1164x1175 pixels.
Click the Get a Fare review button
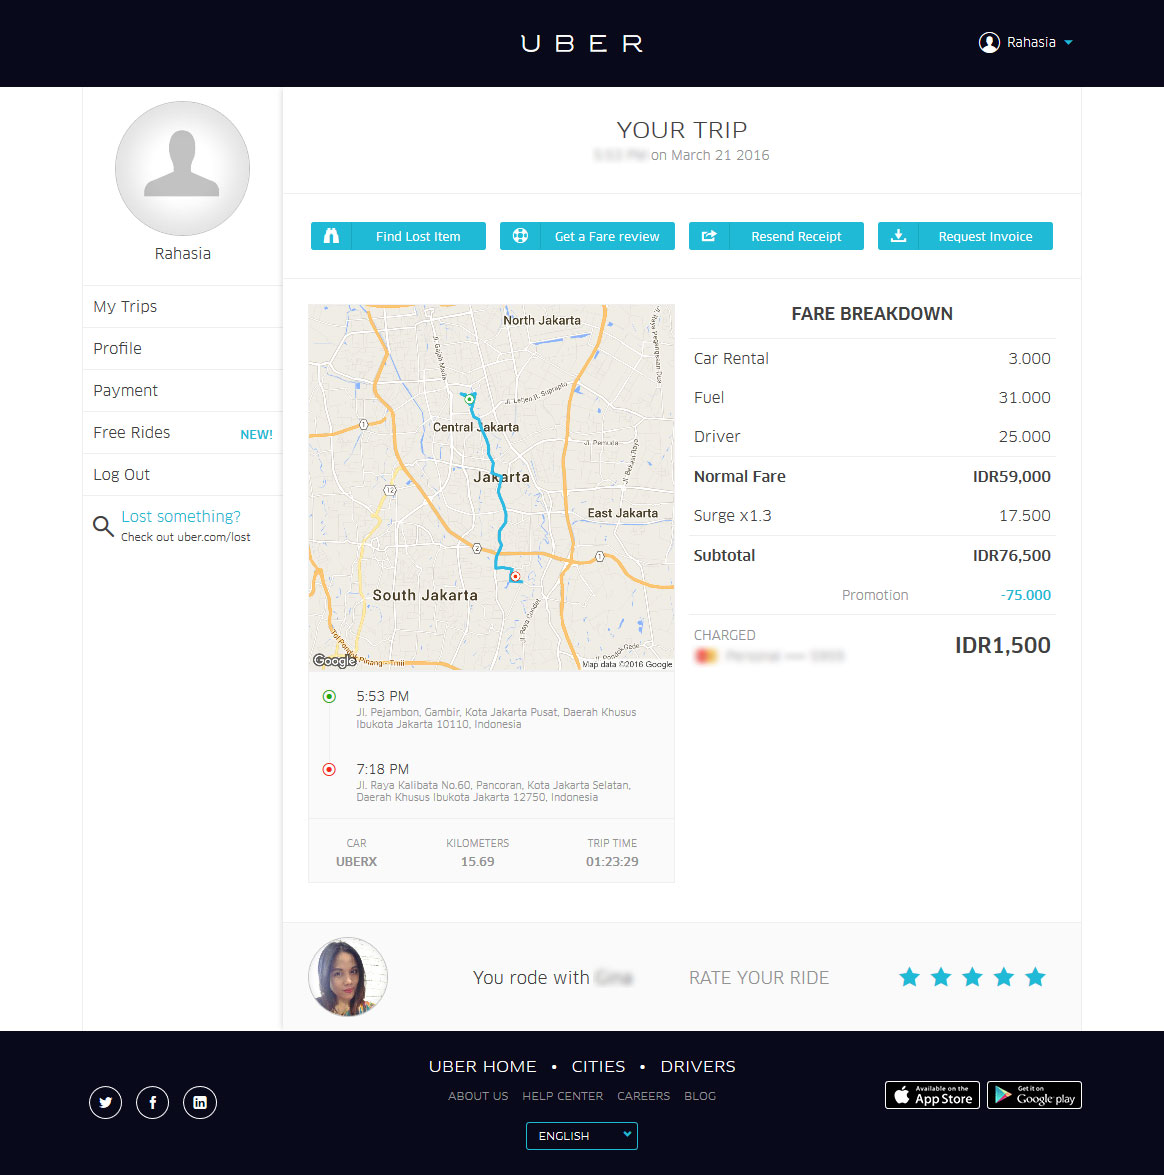click(587, 236)
